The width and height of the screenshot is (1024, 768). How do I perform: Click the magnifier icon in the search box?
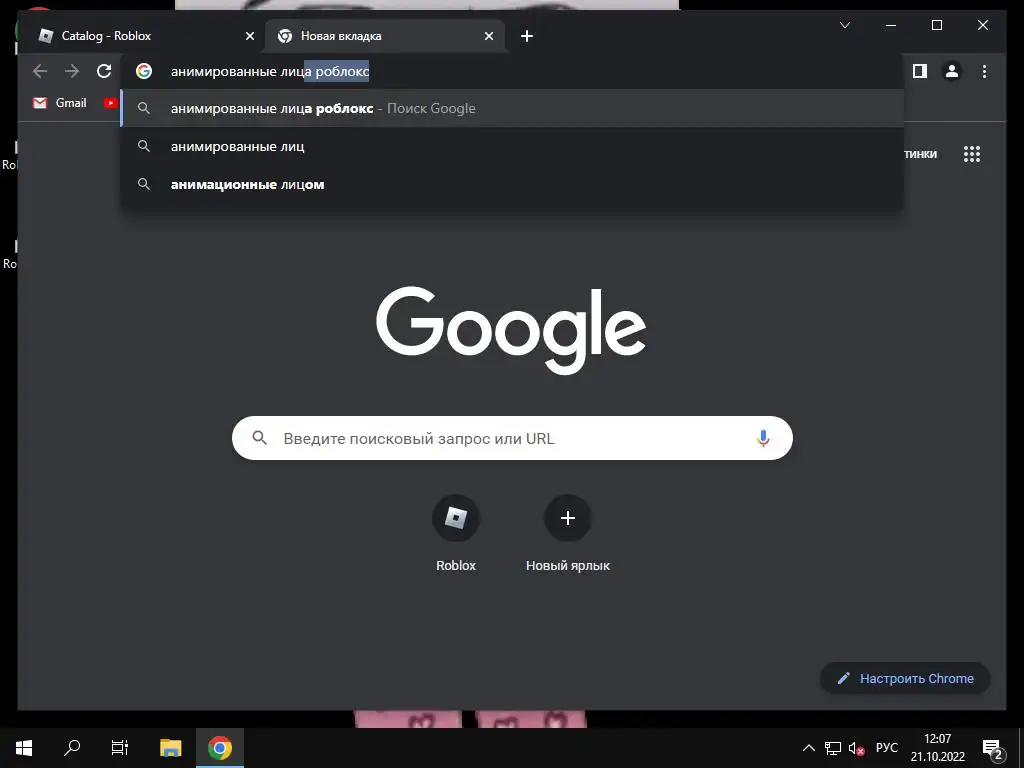point(259,438)
